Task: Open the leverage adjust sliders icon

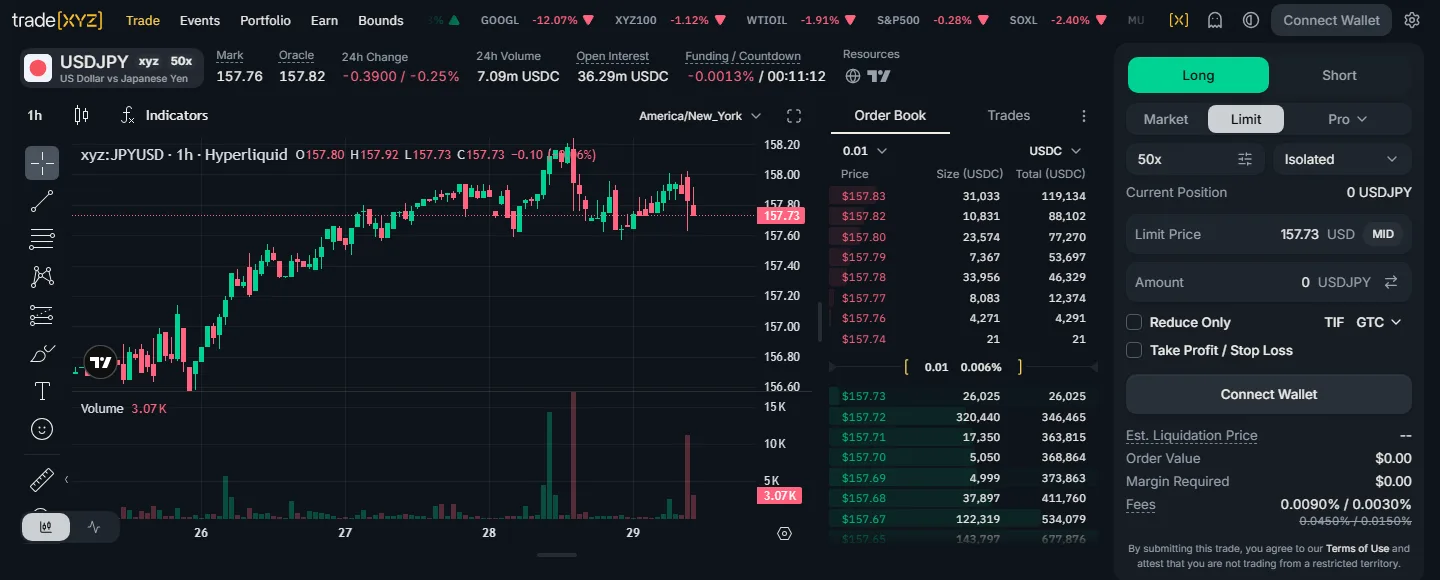Action: point(1245,159)
